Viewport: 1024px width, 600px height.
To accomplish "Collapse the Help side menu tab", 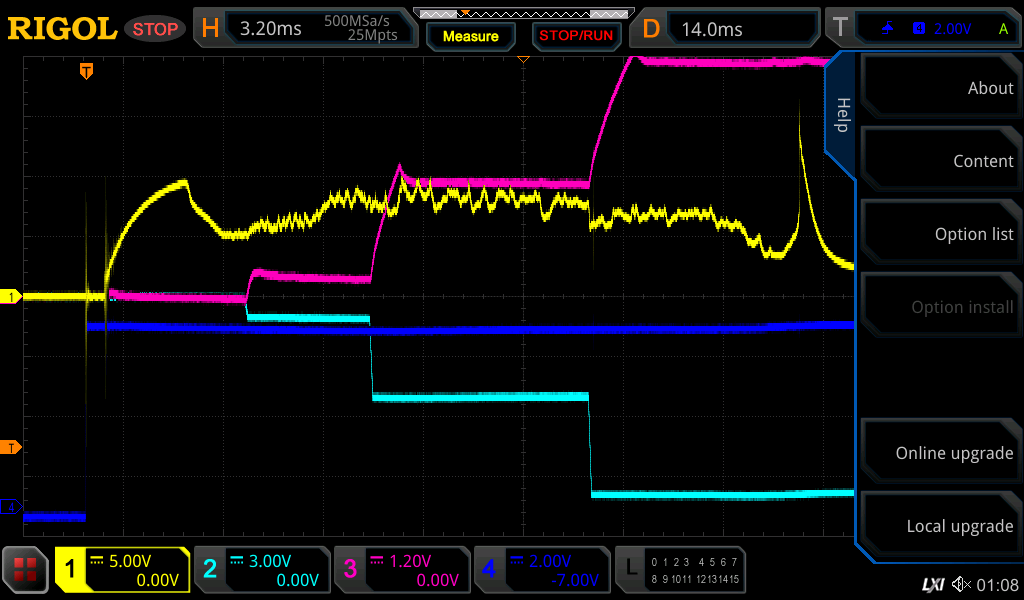I will [841, 115].
